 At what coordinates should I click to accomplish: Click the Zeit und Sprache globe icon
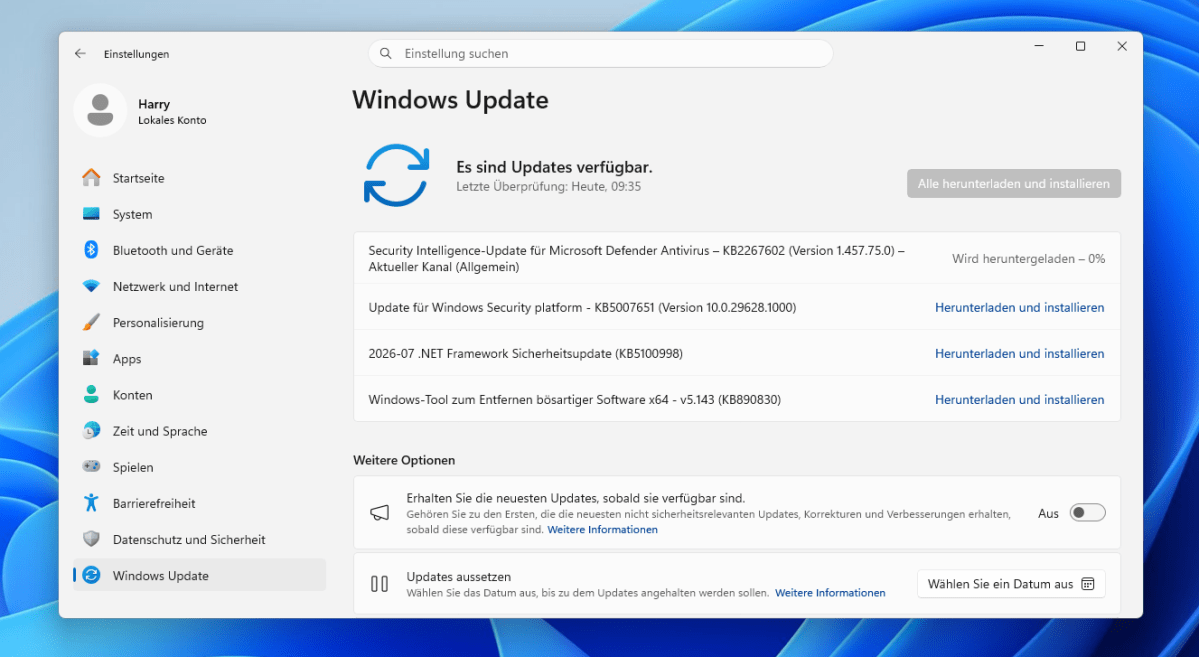click(91, 431)
